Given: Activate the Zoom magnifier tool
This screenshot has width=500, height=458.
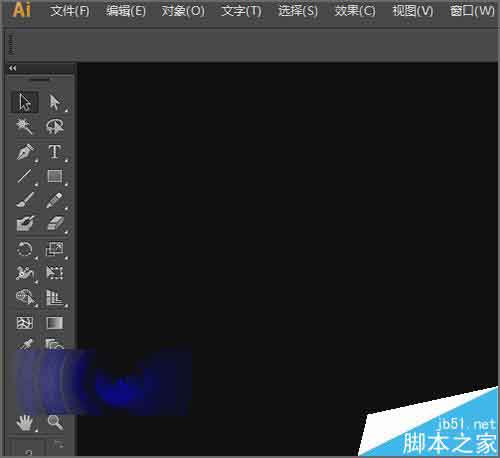Looking at the screenshot, I should pyautogui.click(x=55, y=422).
